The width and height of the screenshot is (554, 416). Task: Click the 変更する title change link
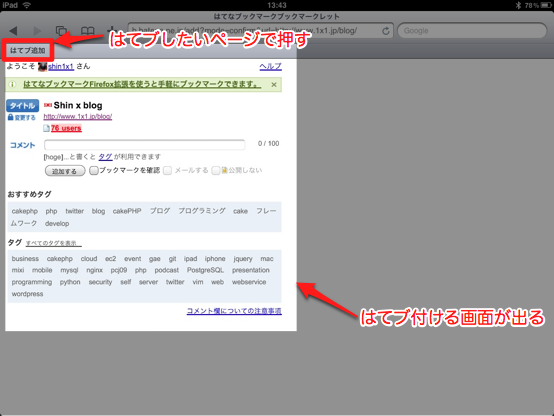tap(22, 118)
